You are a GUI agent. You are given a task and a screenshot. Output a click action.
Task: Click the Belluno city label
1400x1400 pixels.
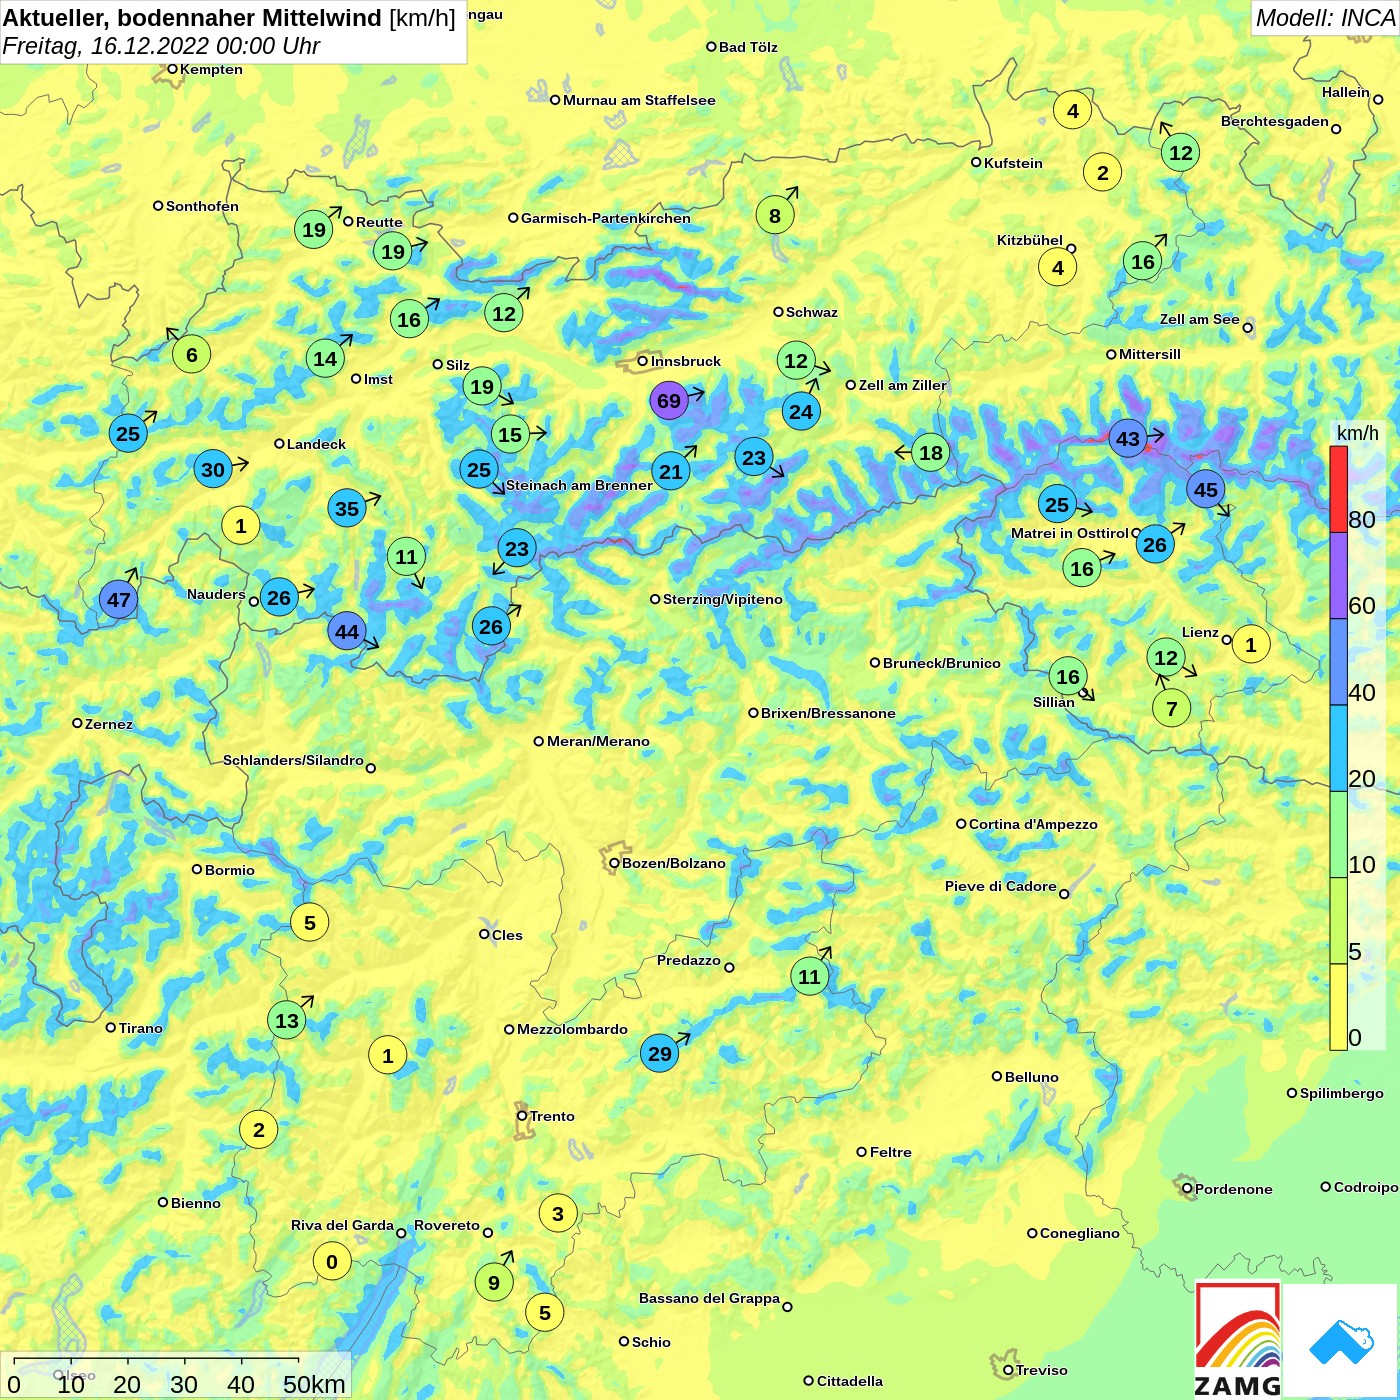tap(1031, 1077)
